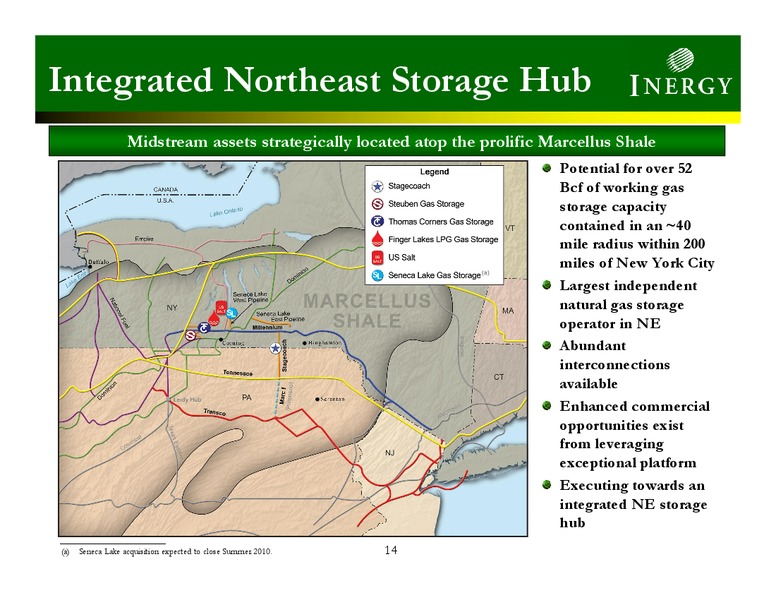This screenshot has width=776, height=600.
Task: Click the 'PA' state label
Action: pyautogui.click(x=246, y=398)
